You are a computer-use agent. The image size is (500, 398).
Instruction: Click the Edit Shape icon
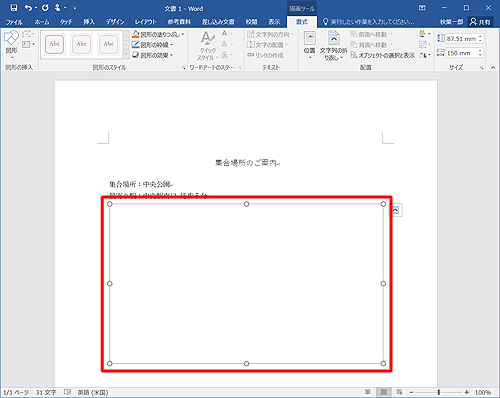pos(26,34)
